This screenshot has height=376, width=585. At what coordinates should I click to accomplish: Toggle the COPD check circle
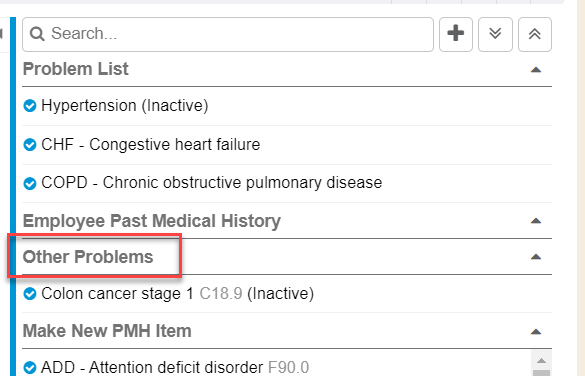point(30,183)
